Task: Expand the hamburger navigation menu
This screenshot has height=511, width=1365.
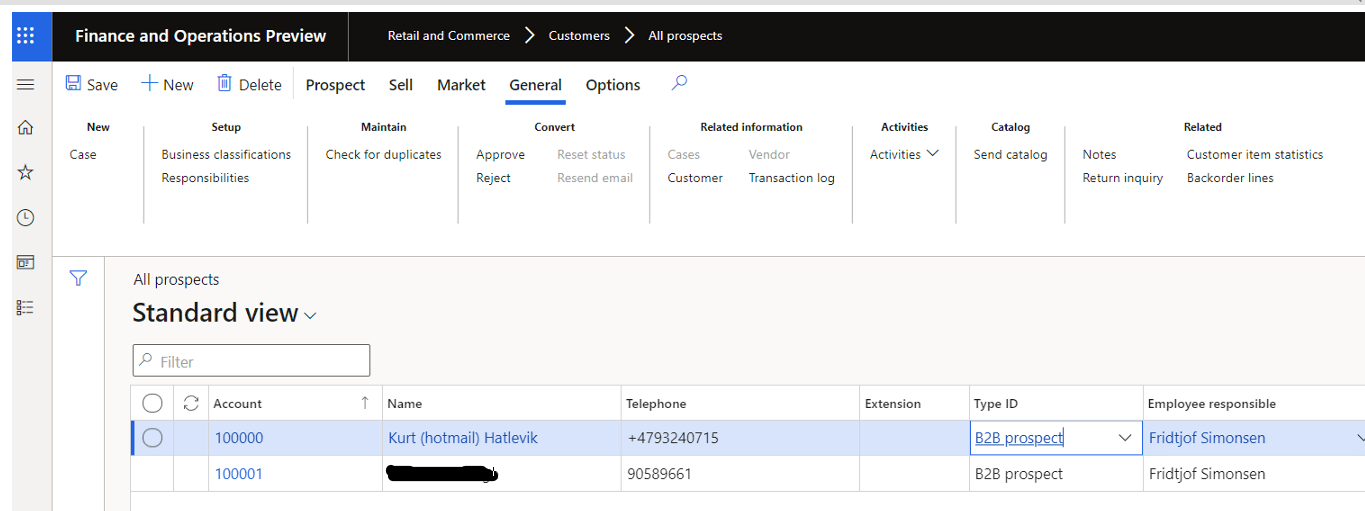Action: (26, 85)
